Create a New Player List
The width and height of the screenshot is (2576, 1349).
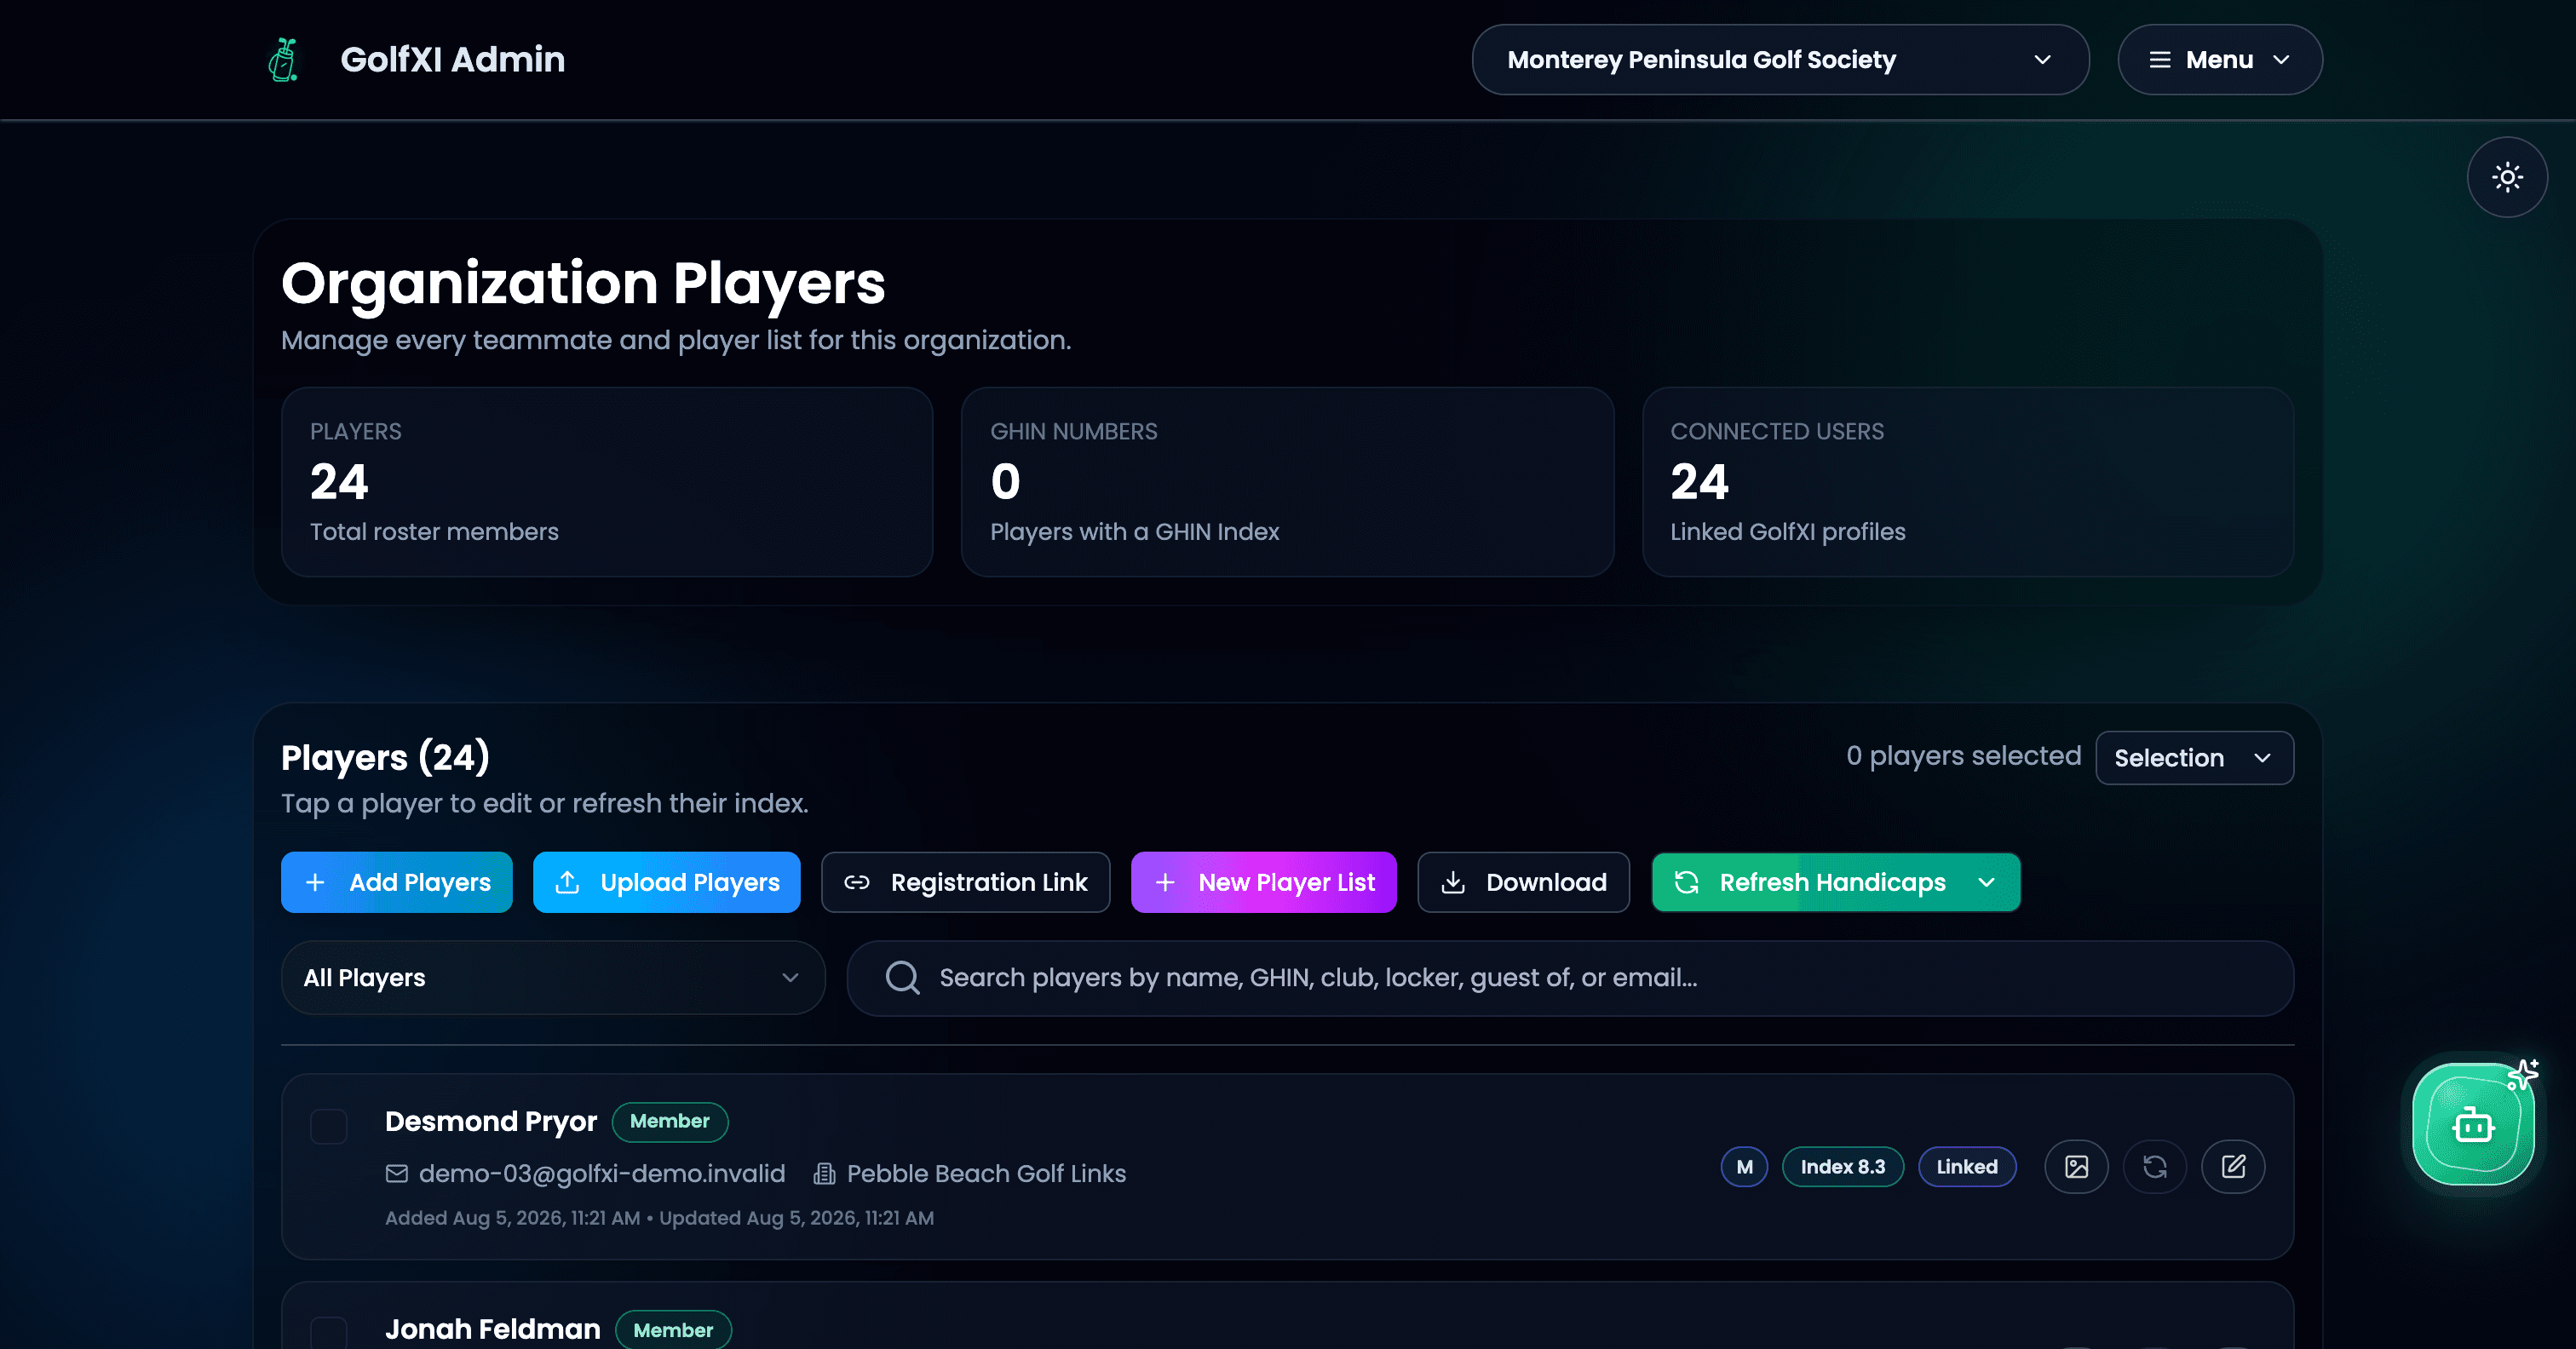point(1264,883)
